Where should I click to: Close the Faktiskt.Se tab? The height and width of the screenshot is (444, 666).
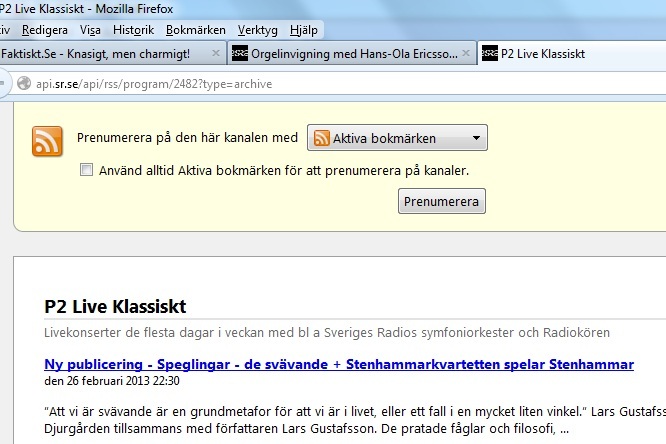click(216, 53)
